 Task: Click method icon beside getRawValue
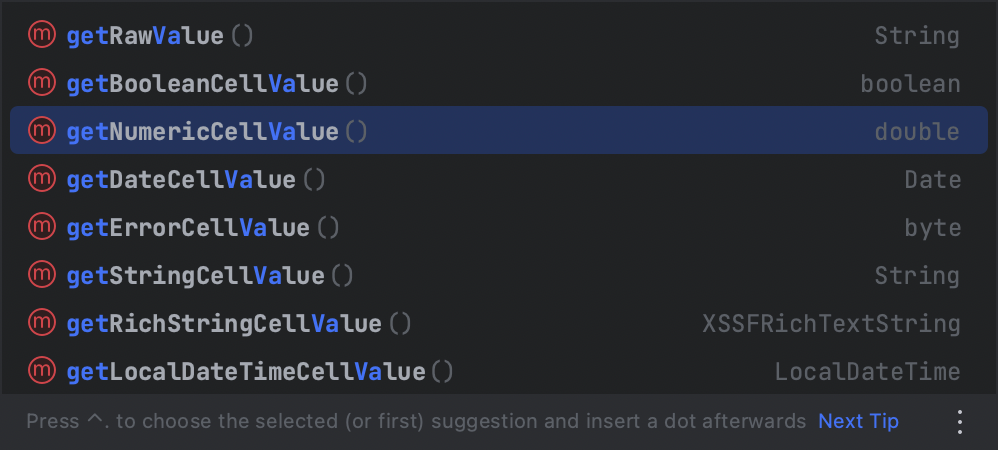click(41, 36)
